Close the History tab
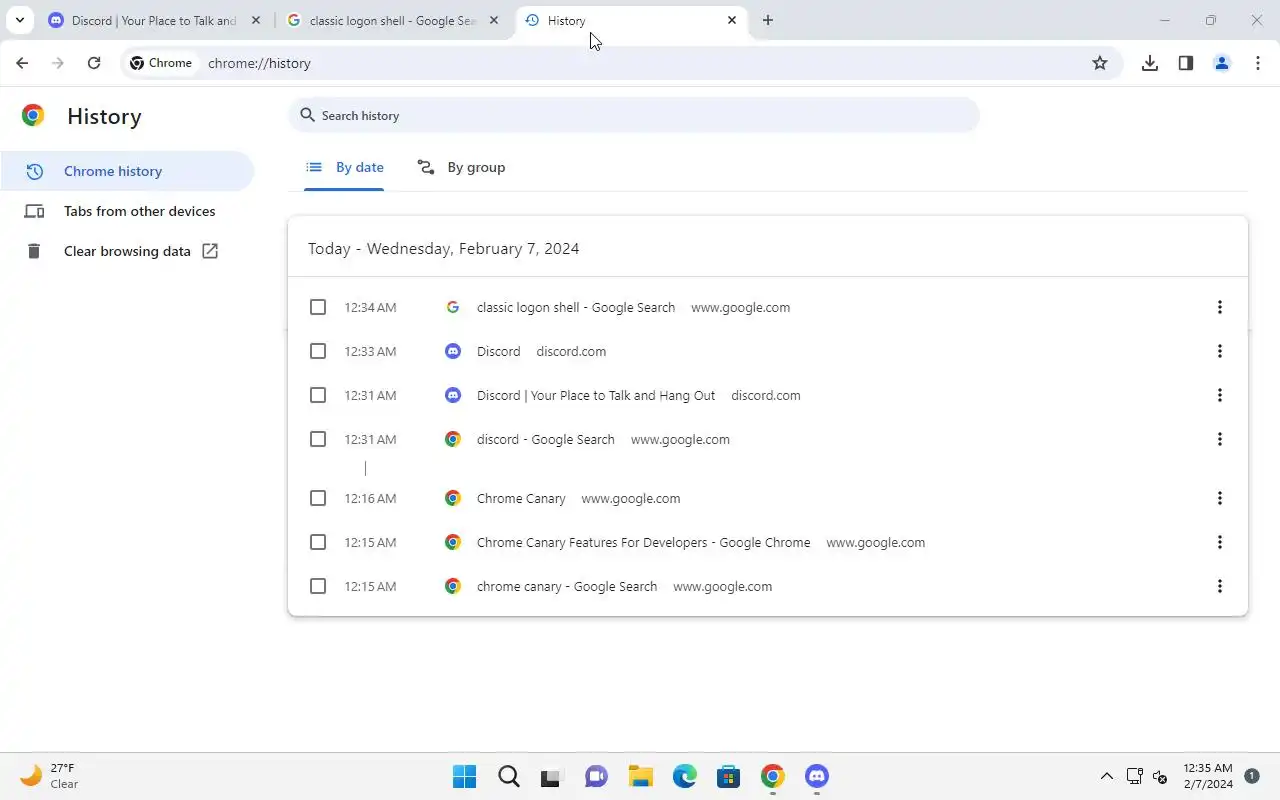 [x=732, y=20]
